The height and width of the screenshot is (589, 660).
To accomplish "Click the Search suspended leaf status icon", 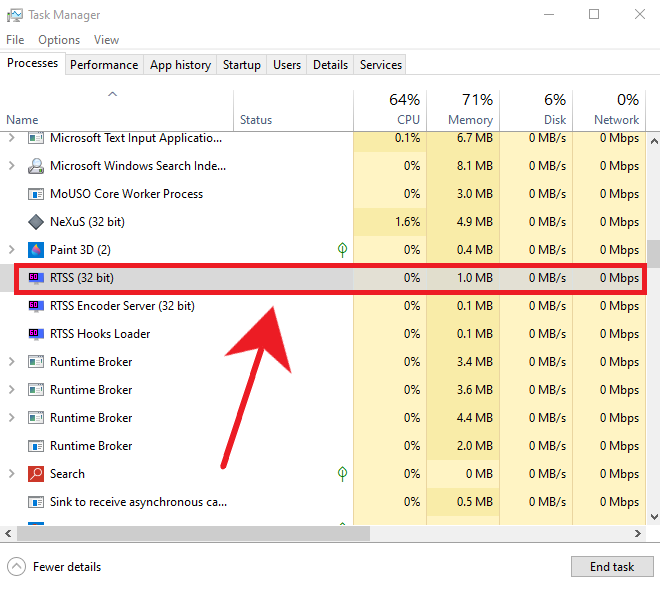I will 343,474.
